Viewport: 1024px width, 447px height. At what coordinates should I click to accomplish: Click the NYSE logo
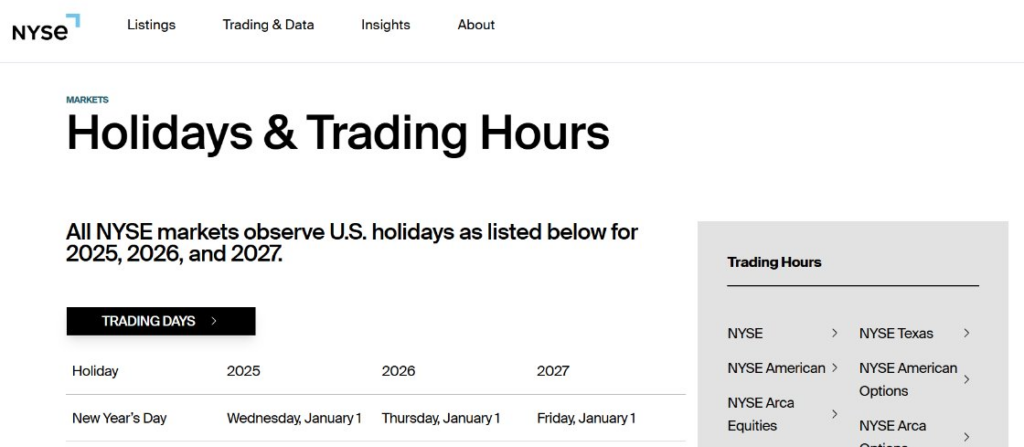(x=46, y=28)
